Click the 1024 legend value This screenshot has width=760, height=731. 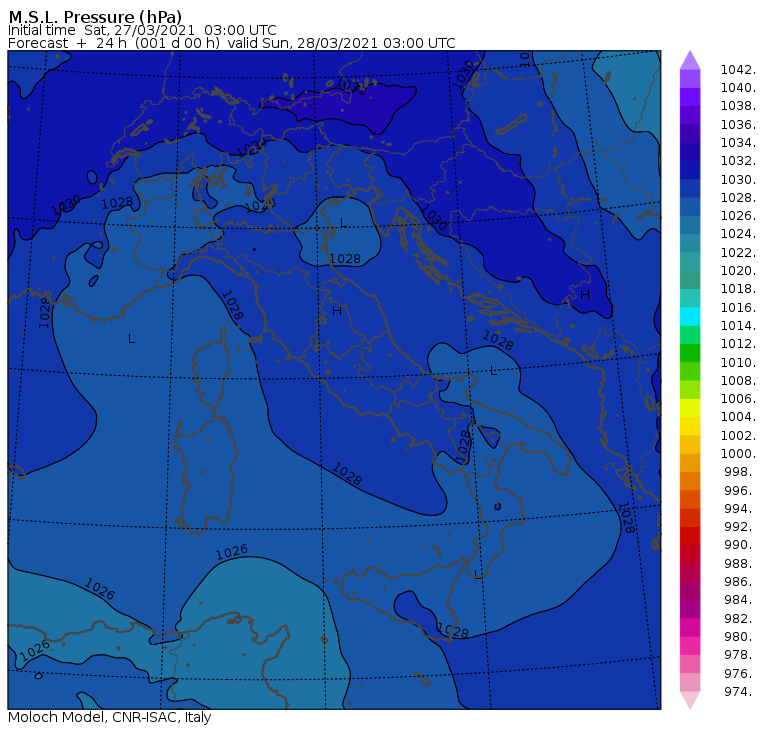point(738,234)
